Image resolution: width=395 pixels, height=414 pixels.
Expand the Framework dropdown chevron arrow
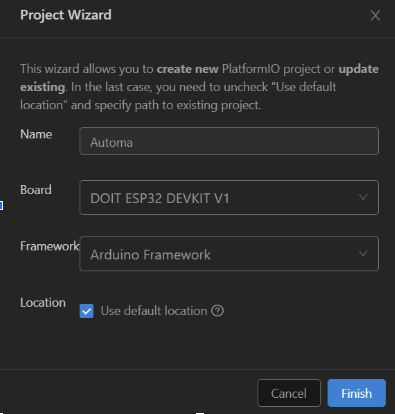(363, 254)
